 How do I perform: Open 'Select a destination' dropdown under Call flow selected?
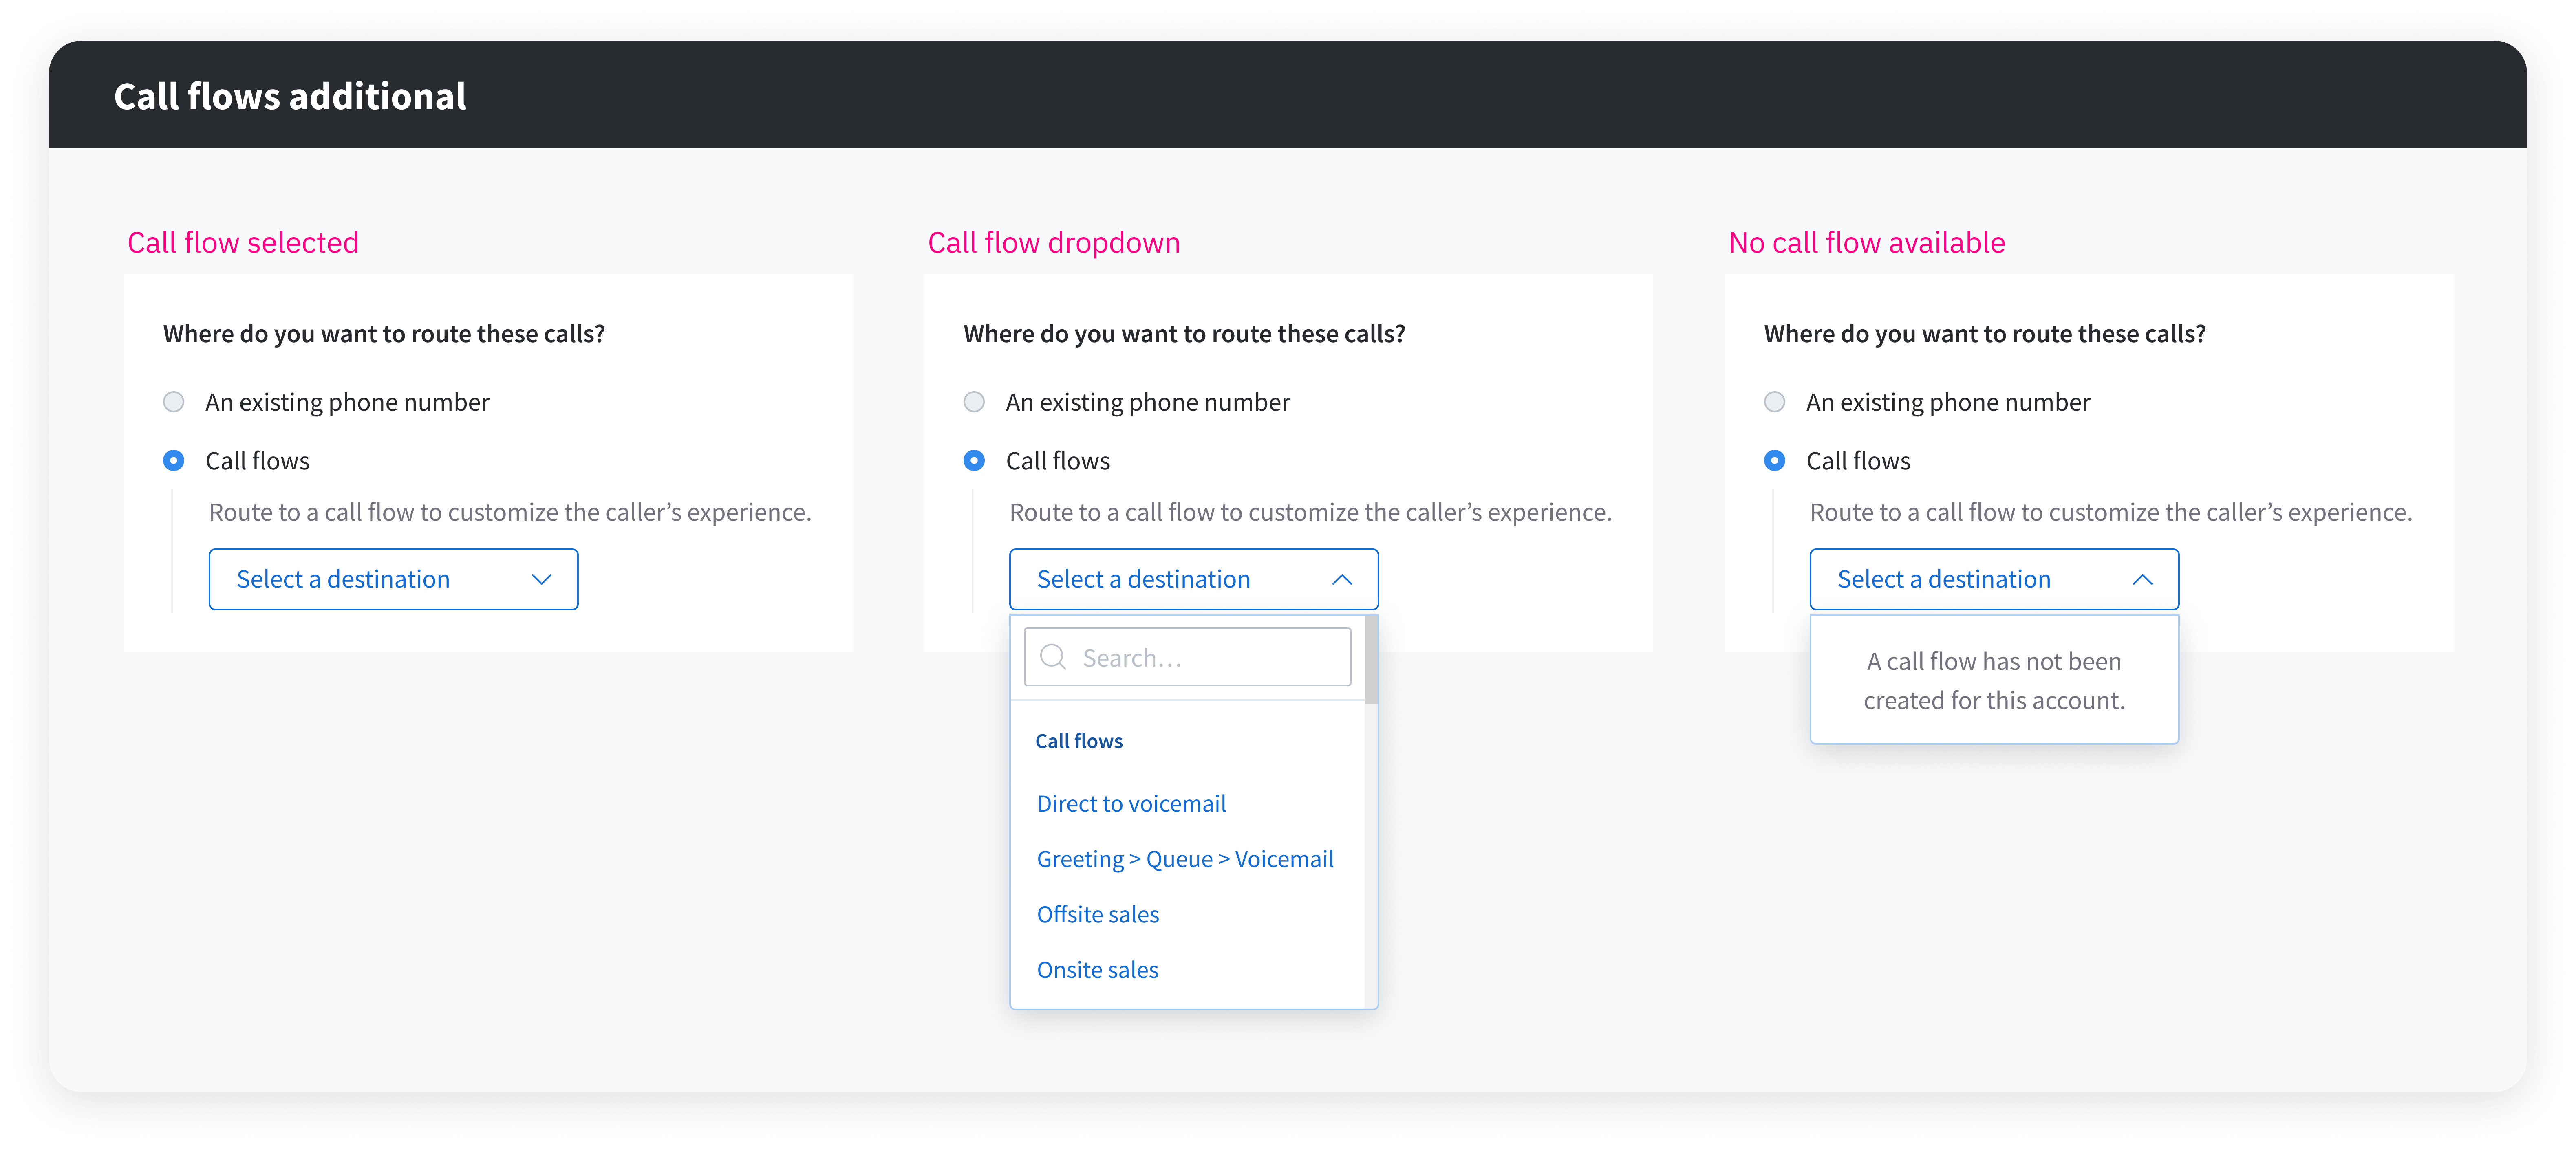click(343, 579)
